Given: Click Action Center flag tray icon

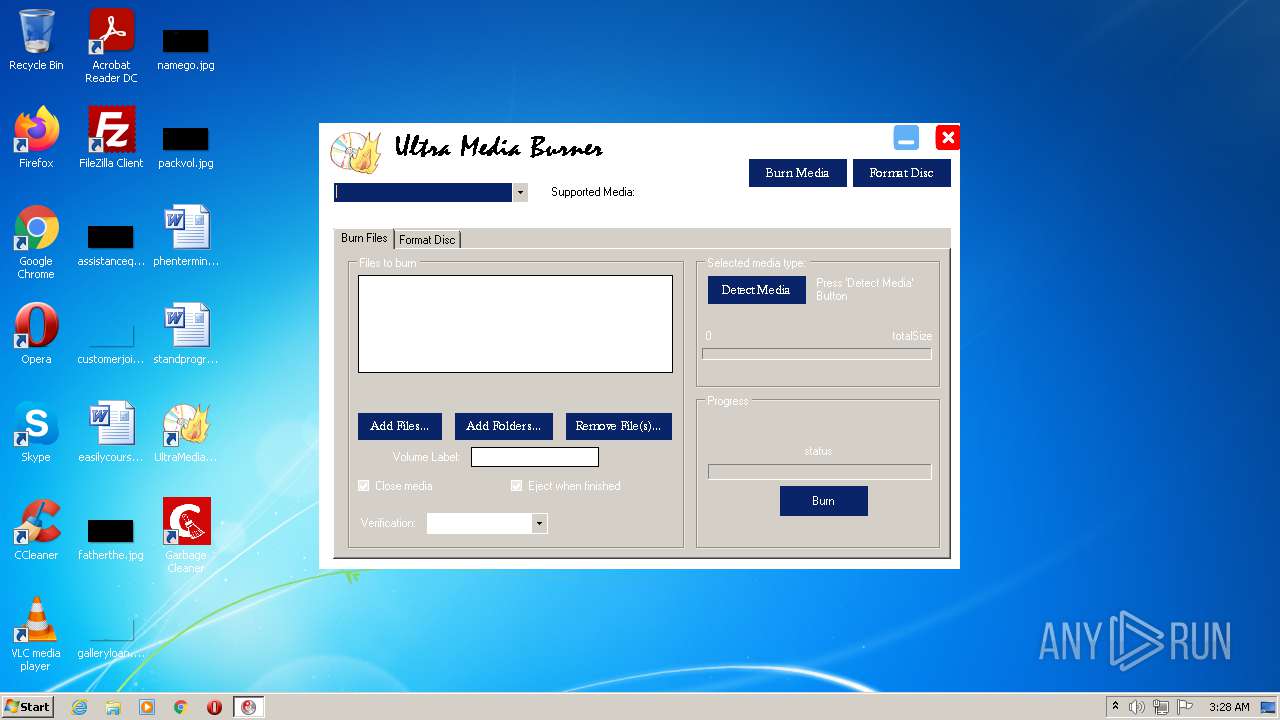Looking at the screenshot, I should click(1185, 707).
